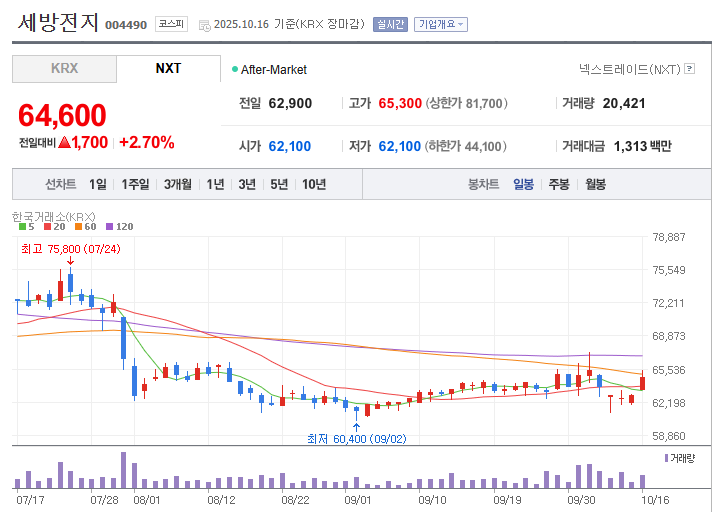Show the 월봉 monthly candle chart

click(x=595, y=184)
